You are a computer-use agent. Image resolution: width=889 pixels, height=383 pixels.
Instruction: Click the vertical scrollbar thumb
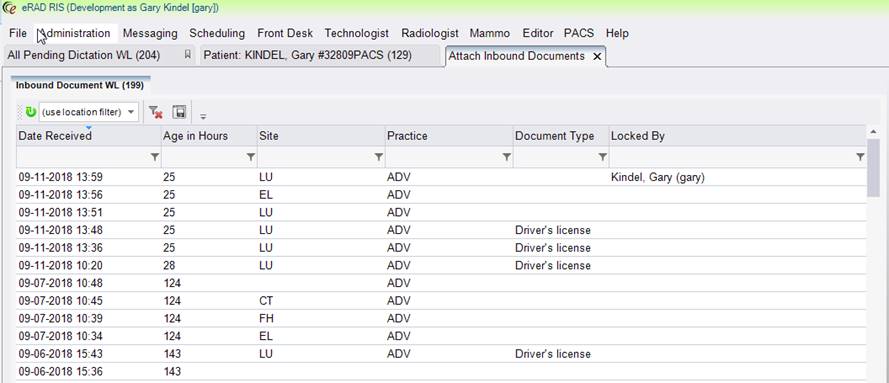click(873, 168)
